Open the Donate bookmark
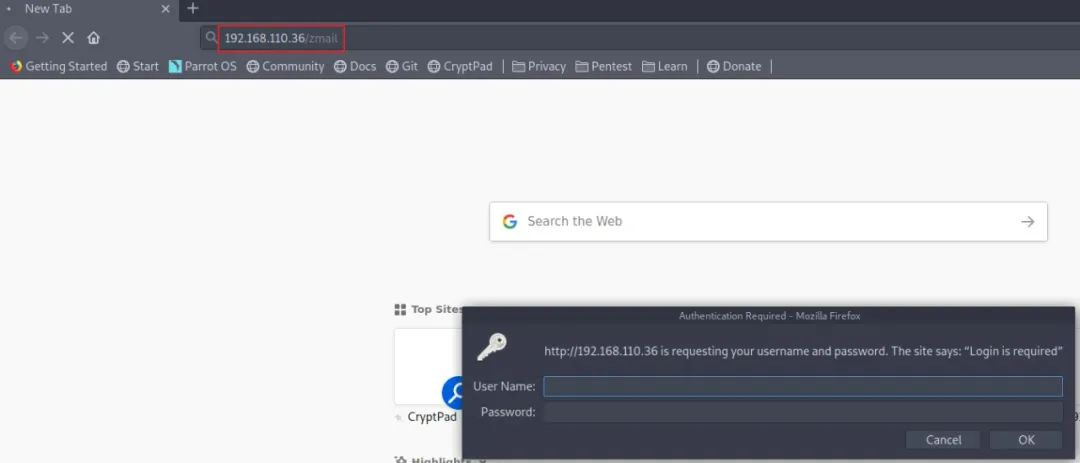 pyautogui.click(x=734, y=66)
